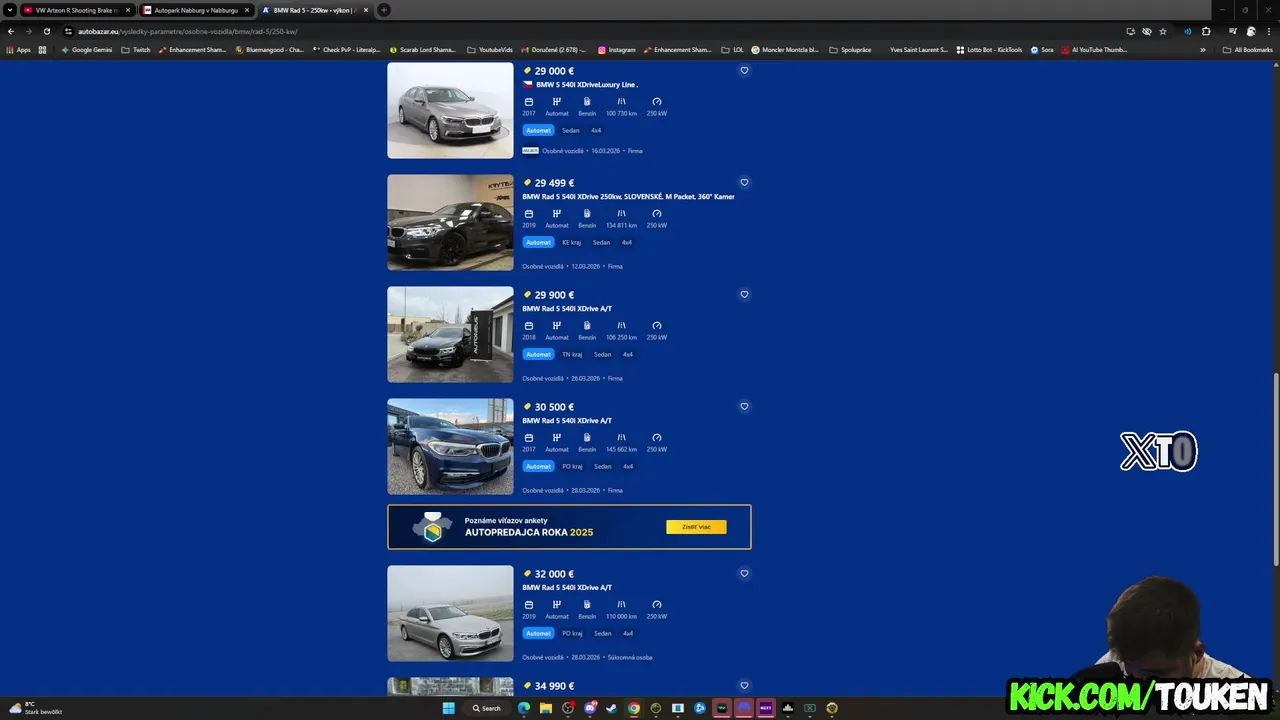
Task: Open Microsoft Edge from the taskbar
Action: click(524, 708)
